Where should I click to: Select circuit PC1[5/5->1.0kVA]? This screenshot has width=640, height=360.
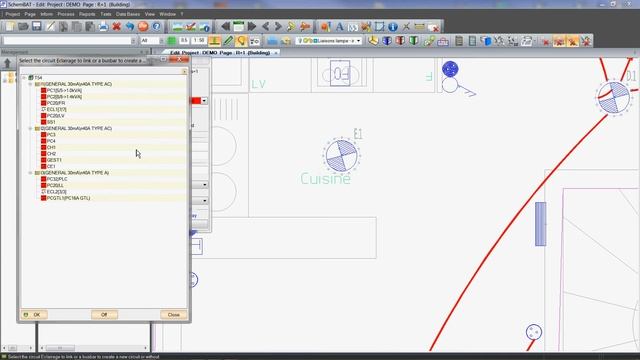(64, 91)
